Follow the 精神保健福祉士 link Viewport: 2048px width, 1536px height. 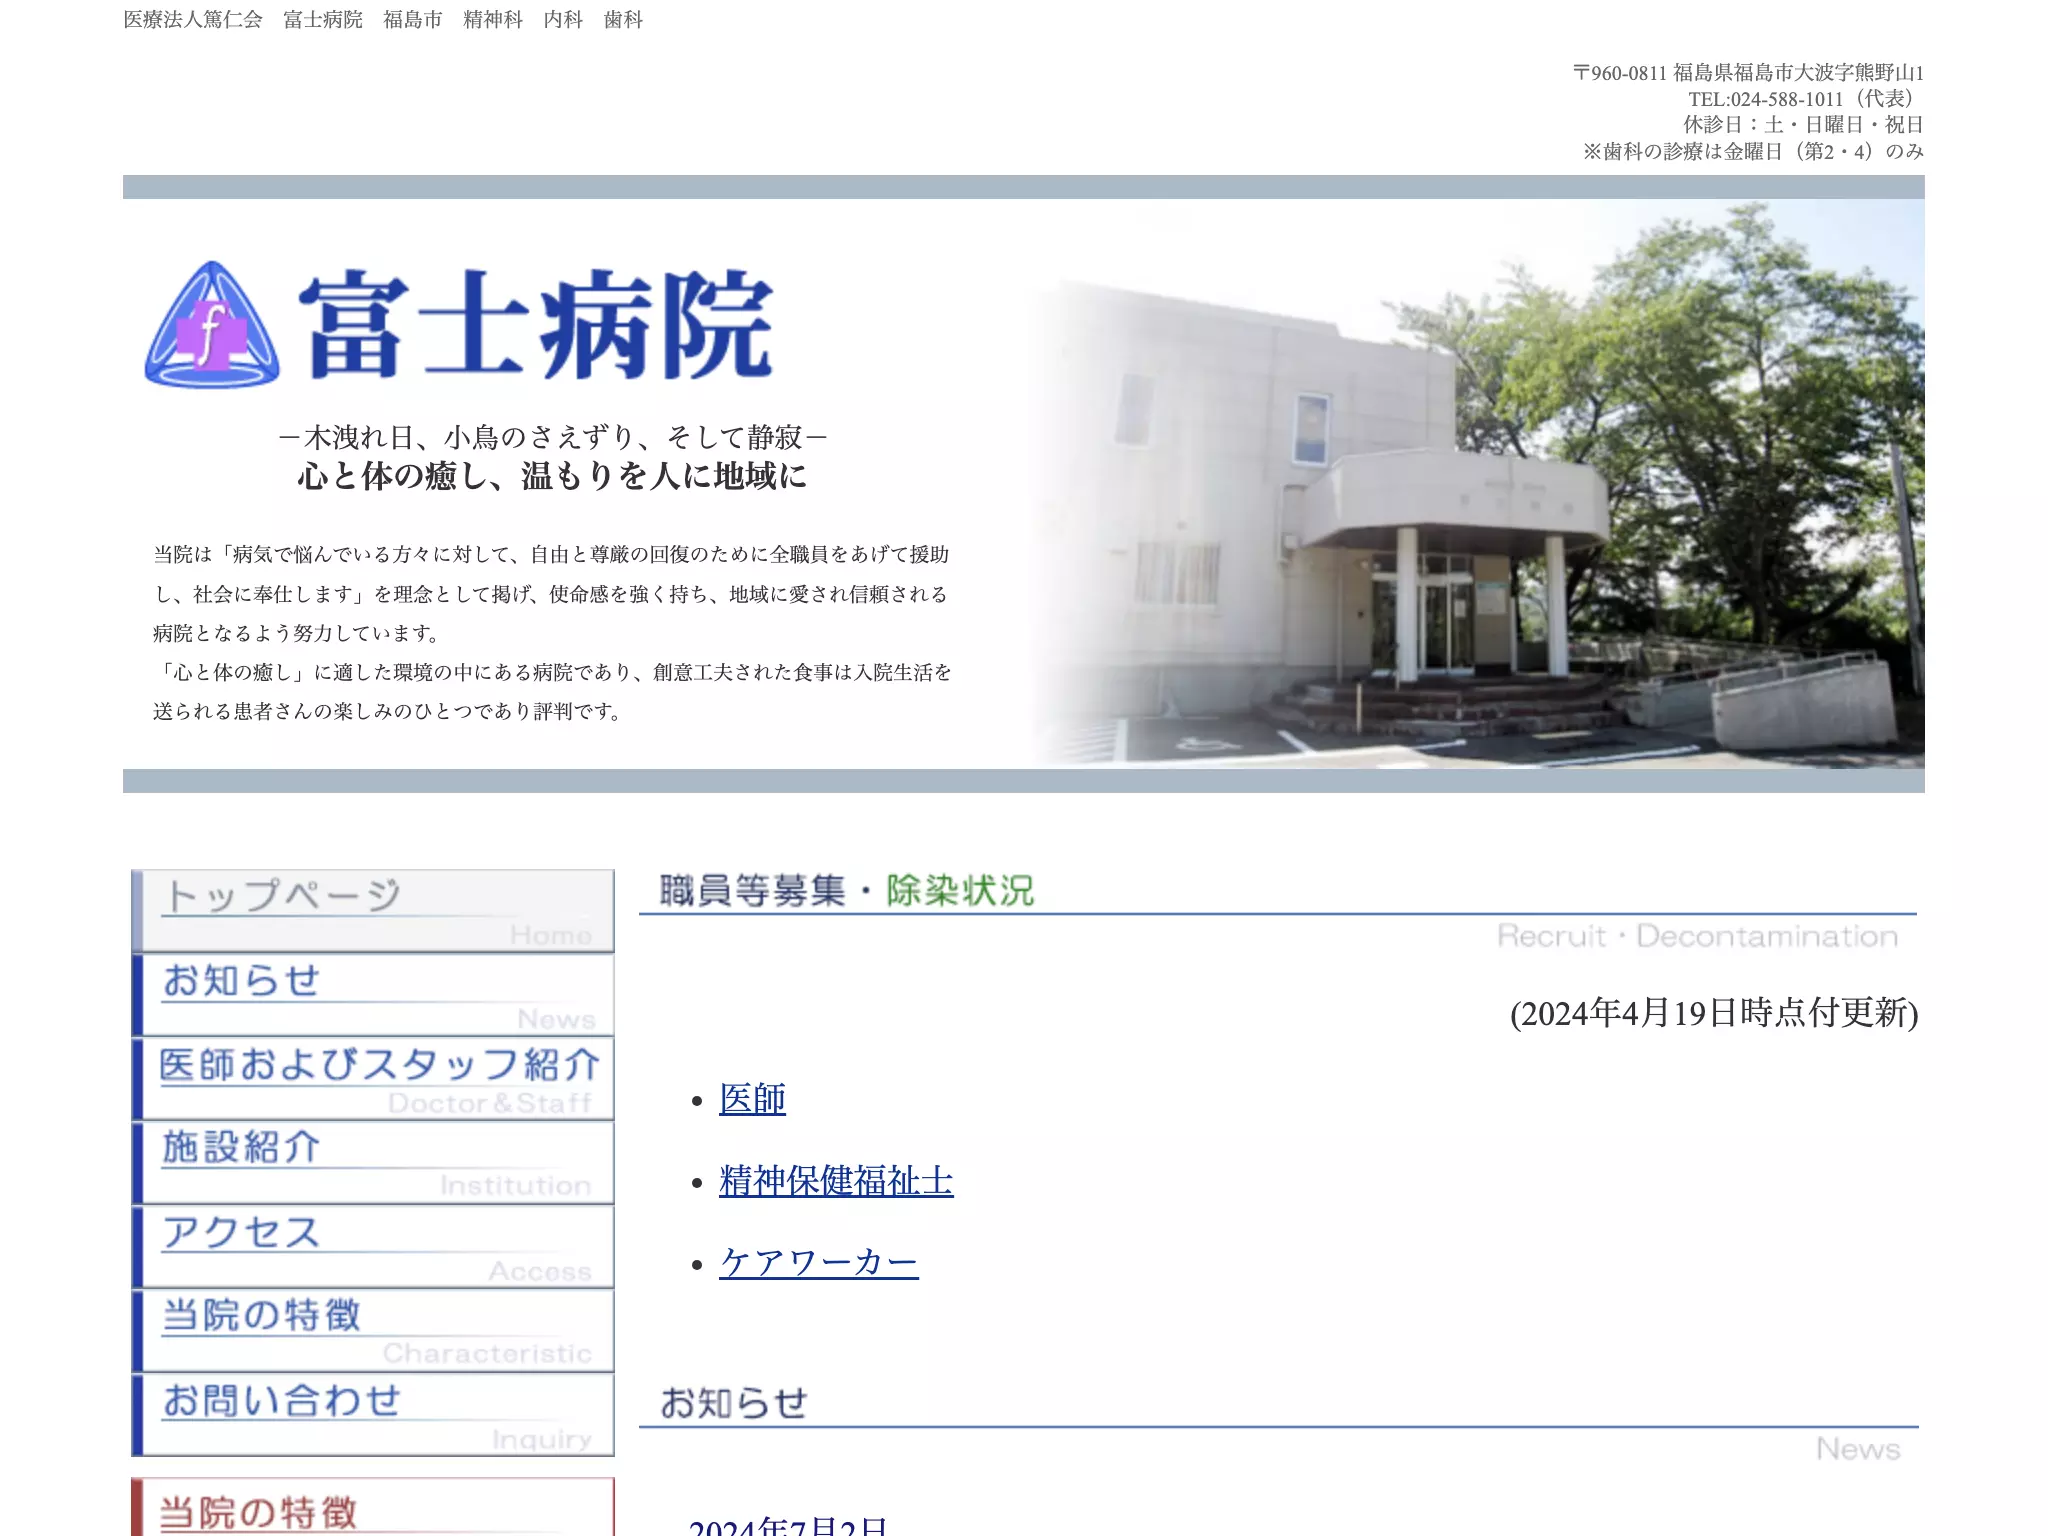(836, 1181)
